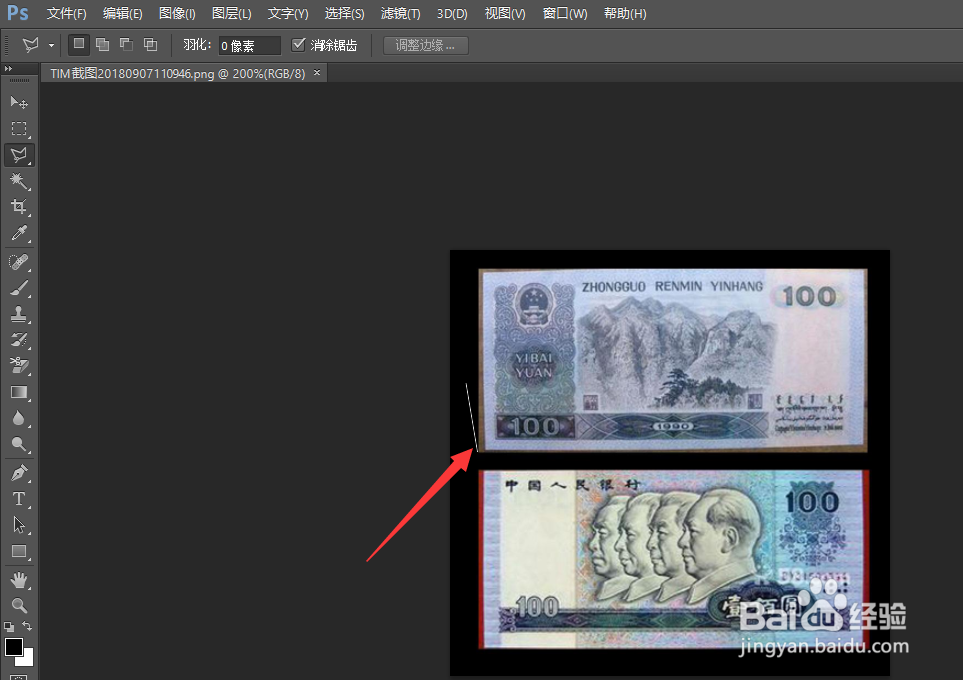Select the Crop tool
The height and width of the screenshot is (680, 963).
click(x=18, y=207)
